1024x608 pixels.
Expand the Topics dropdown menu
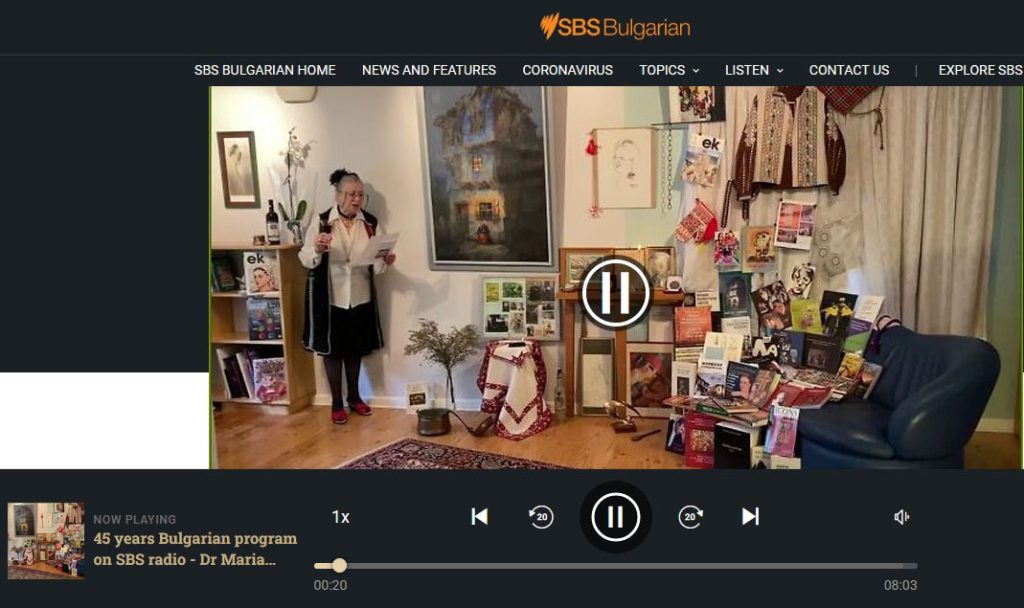point(669,70)
